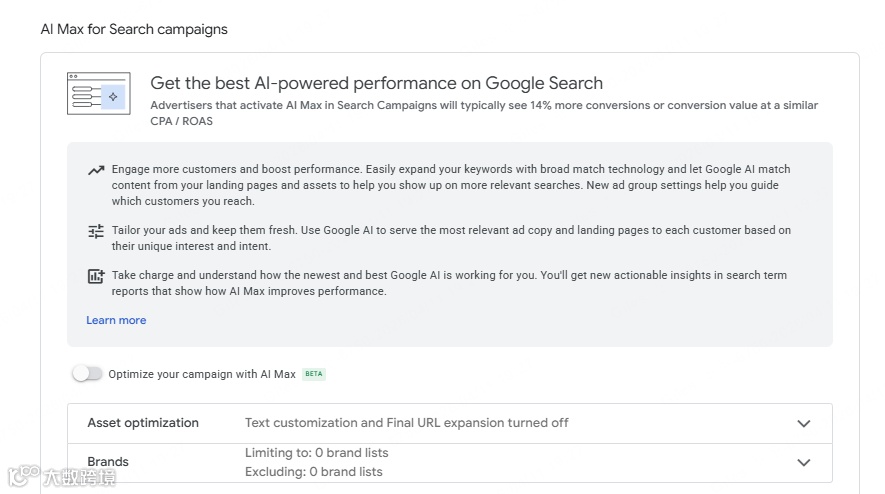Viewport: 885px width, 494px height.
Task: Click the AI Max browser illustration icon
Action: pyautogui.click(x=98, y=94)
